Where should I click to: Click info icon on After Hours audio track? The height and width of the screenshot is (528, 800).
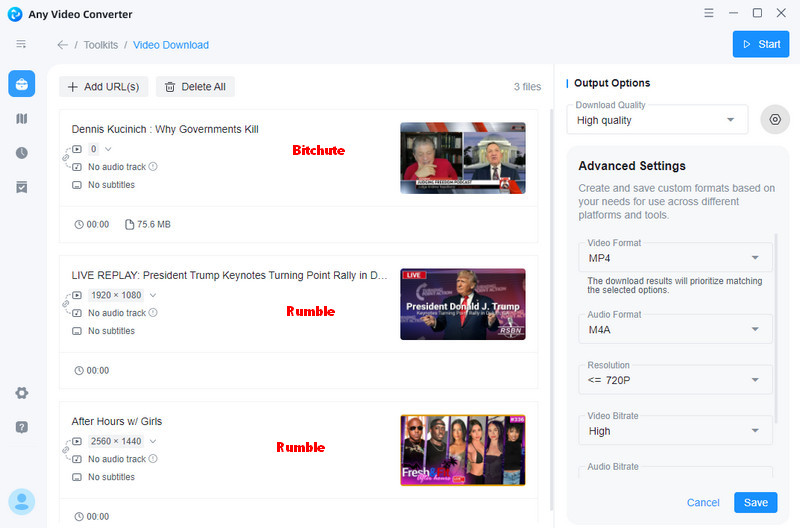click(x=153, y=459)
